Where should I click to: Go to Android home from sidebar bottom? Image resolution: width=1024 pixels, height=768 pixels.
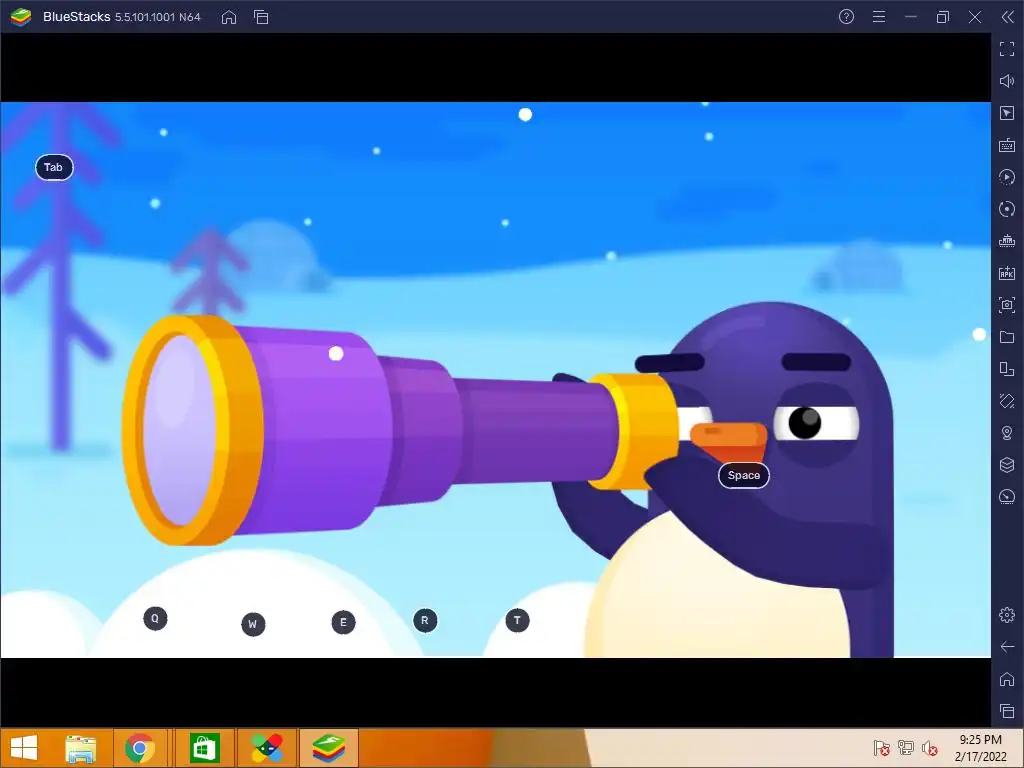point(1007,679)
